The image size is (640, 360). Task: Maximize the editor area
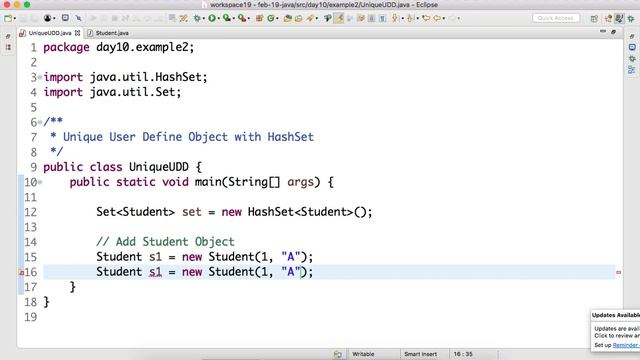[x=613, y=32]
